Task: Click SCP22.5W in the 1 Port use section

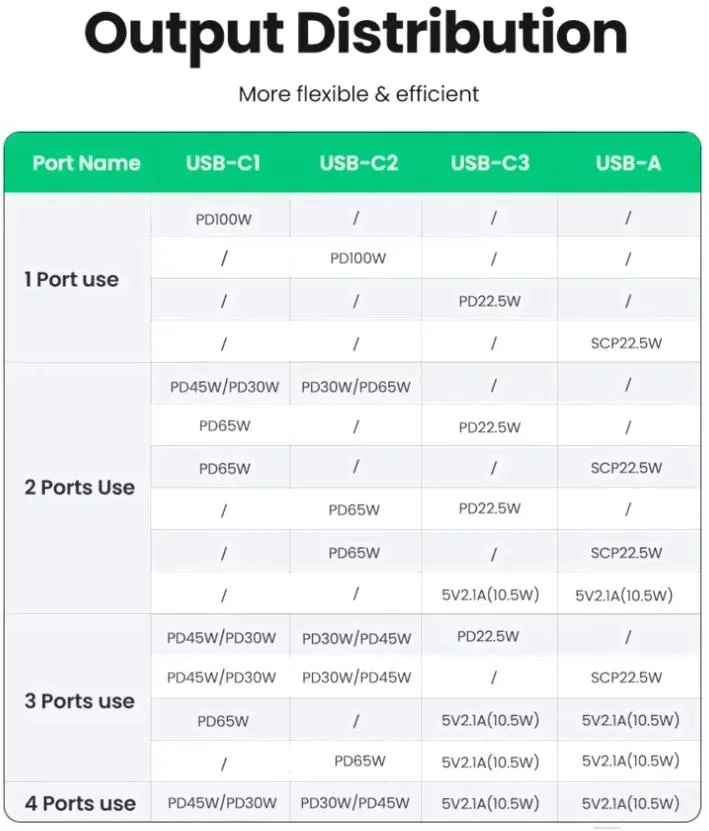Action: (626, 343)
